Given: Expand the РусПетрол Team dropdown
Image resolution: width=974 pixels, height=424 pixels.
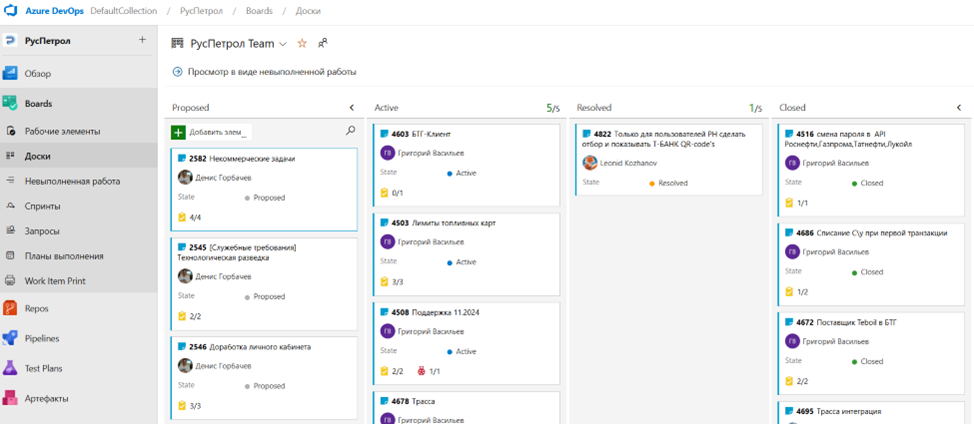Looking at the screenshot, I should point(283,44).
